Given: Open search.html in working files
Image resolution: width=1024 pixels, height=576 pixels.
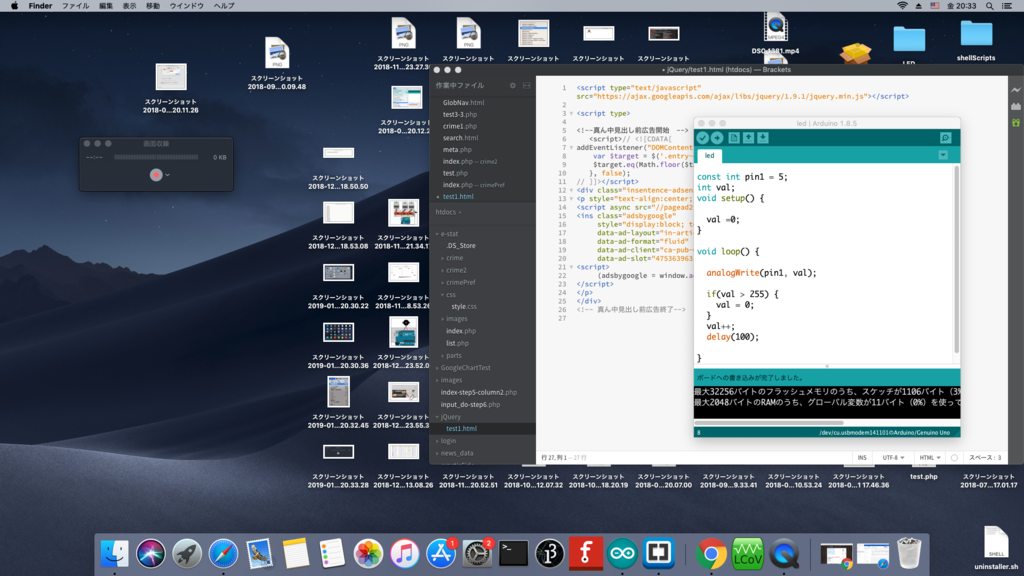Looking at the screenshot, I should click(460, 138).
